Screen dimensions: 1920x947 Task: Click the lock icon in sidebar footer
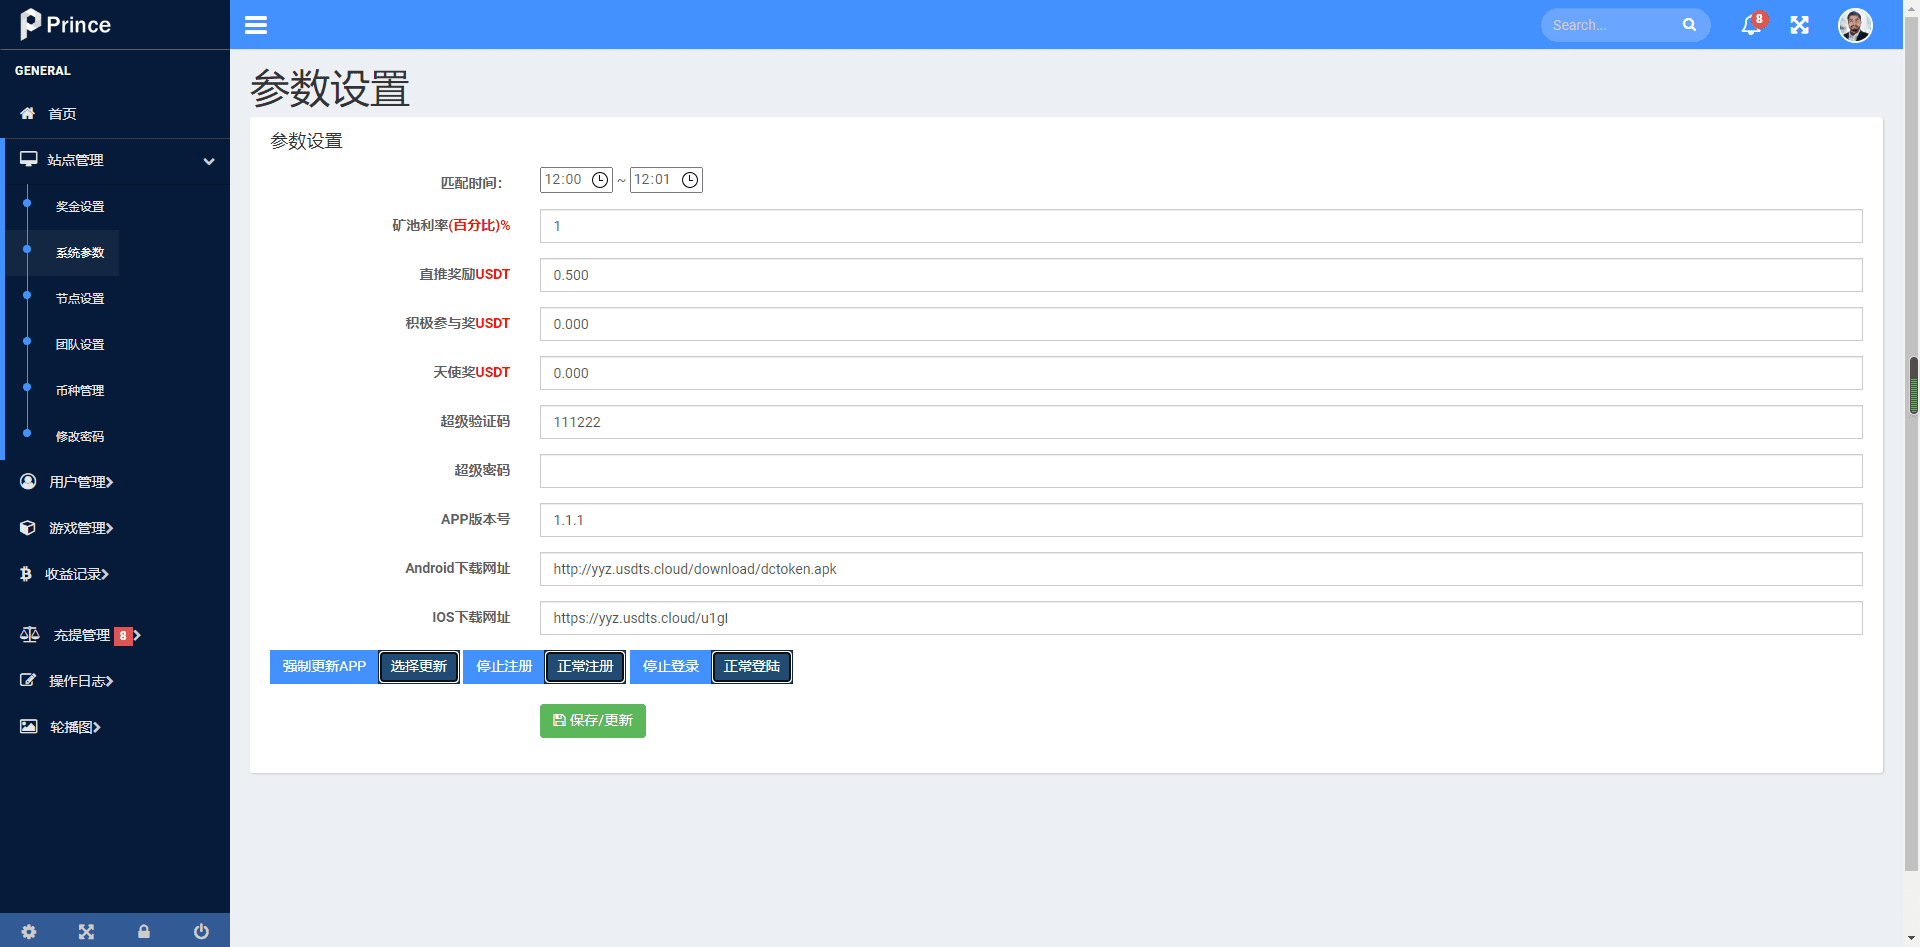click(x=144, y=931)
